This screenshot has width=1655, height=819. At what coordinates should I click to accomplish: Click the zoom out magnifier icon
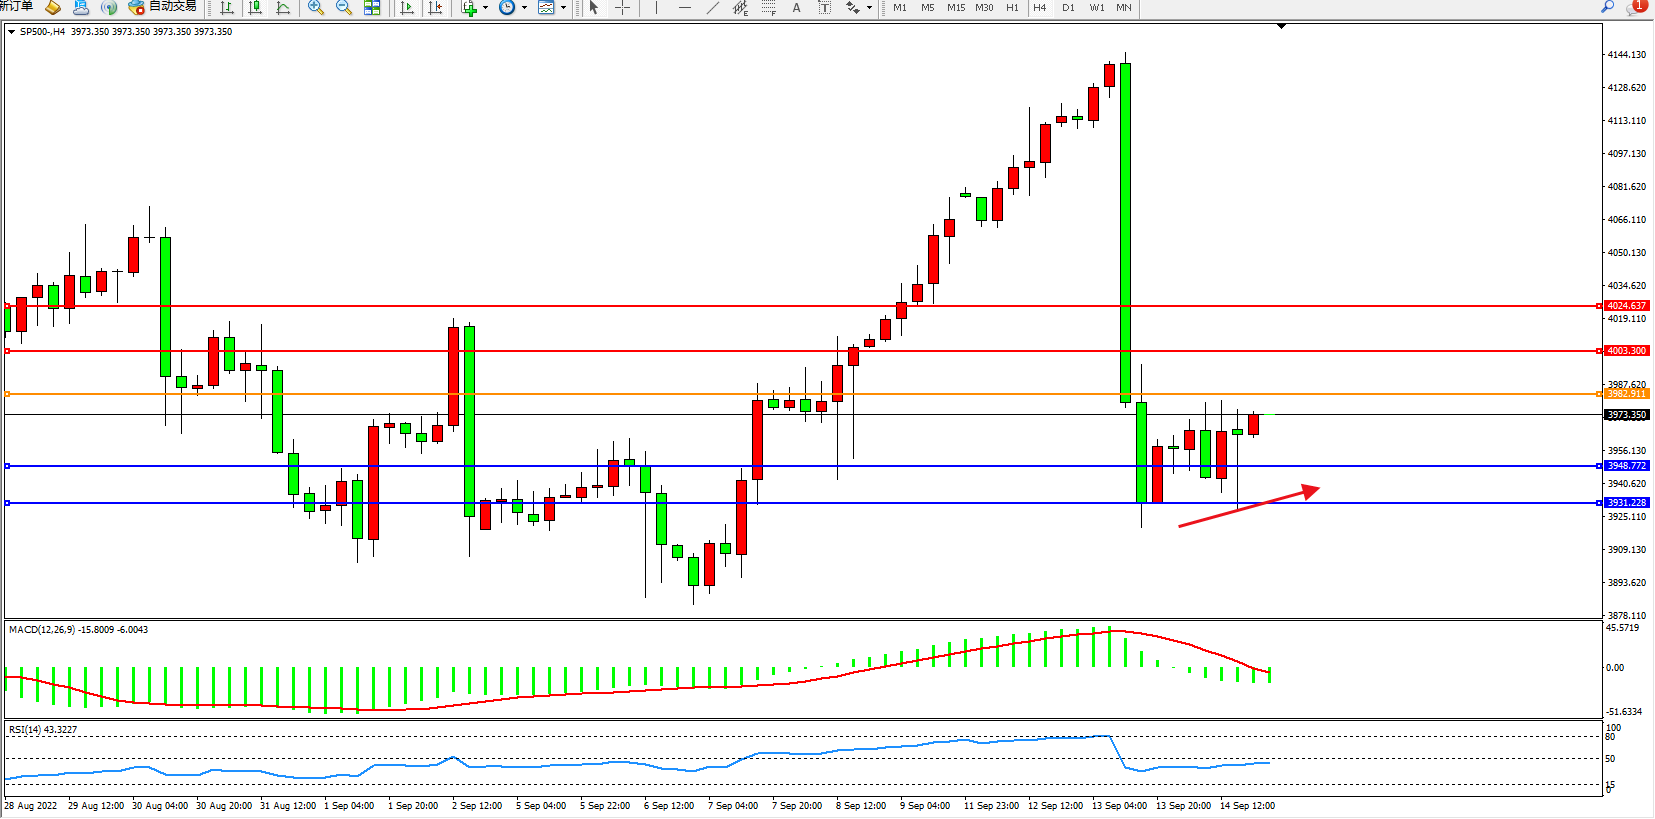(x=344, y=8)
